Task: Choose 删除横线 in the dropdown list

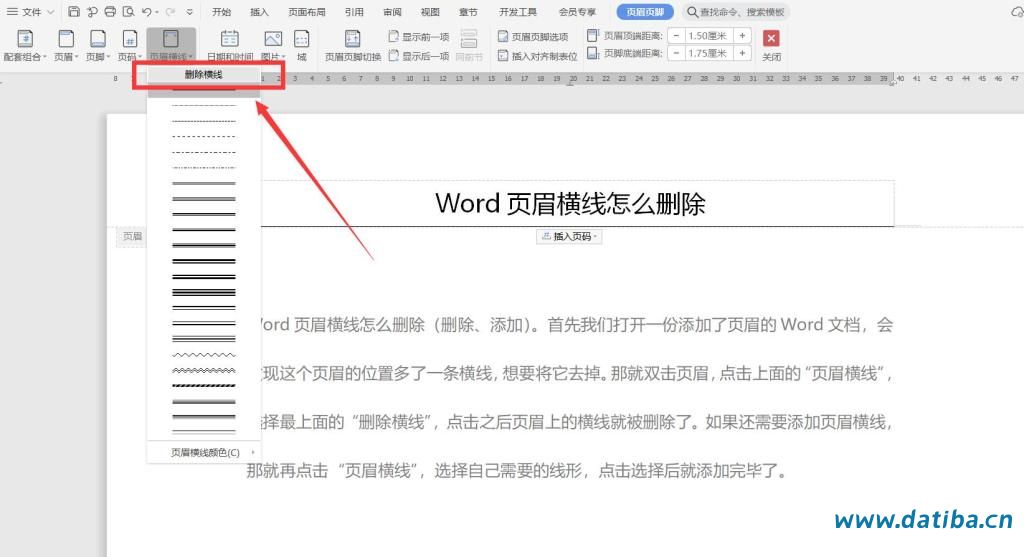Action: point(204,74)
